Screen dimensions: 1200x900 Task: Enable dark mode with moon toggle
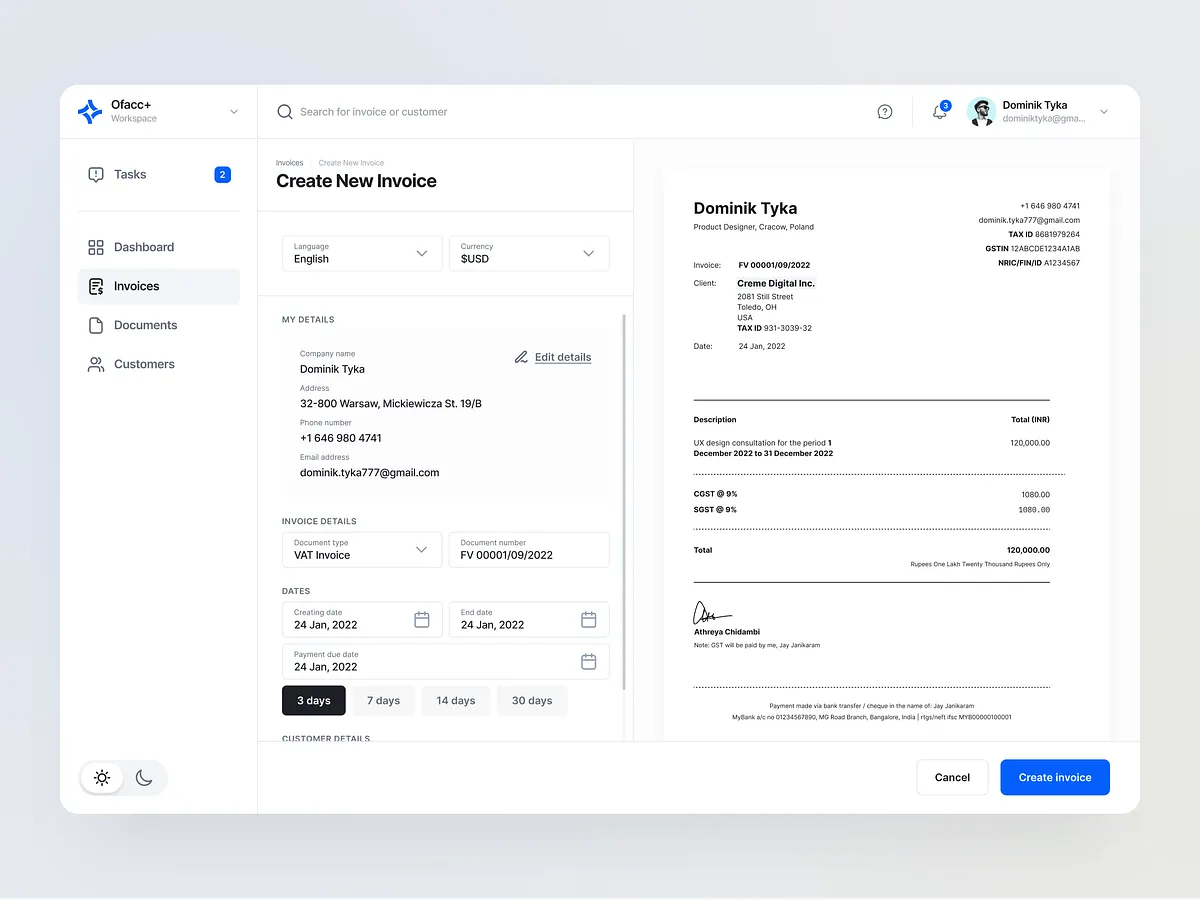tap(144, 777)
